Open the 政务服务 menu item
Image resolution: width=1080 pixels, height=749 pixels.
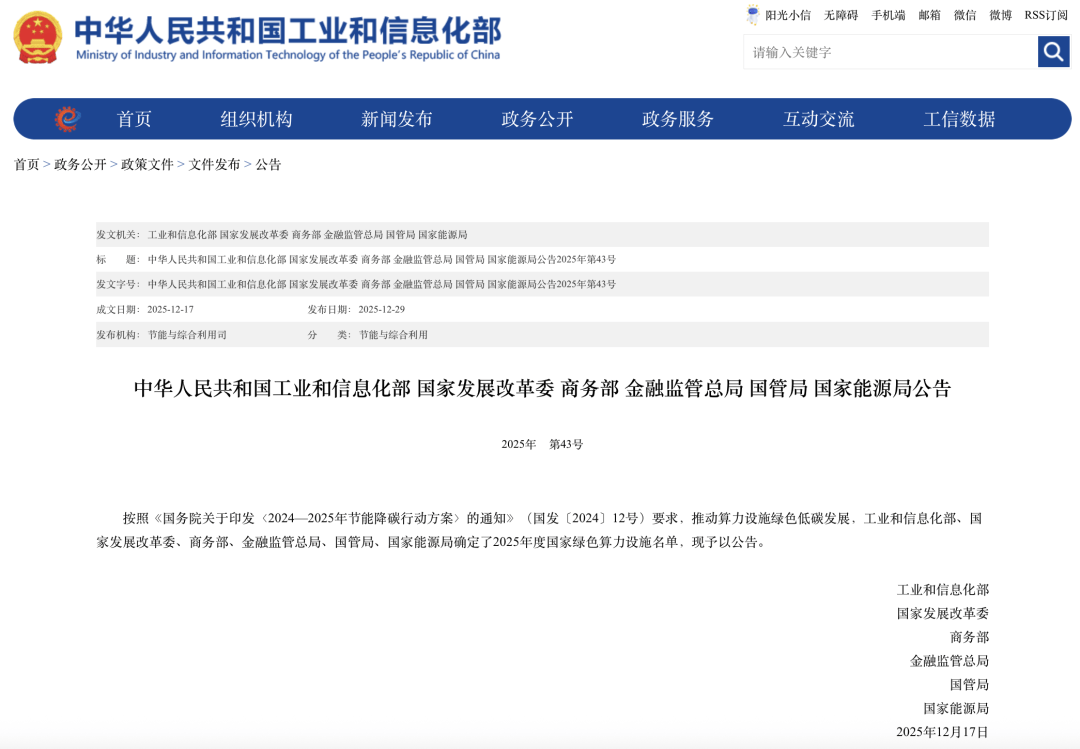677,119
